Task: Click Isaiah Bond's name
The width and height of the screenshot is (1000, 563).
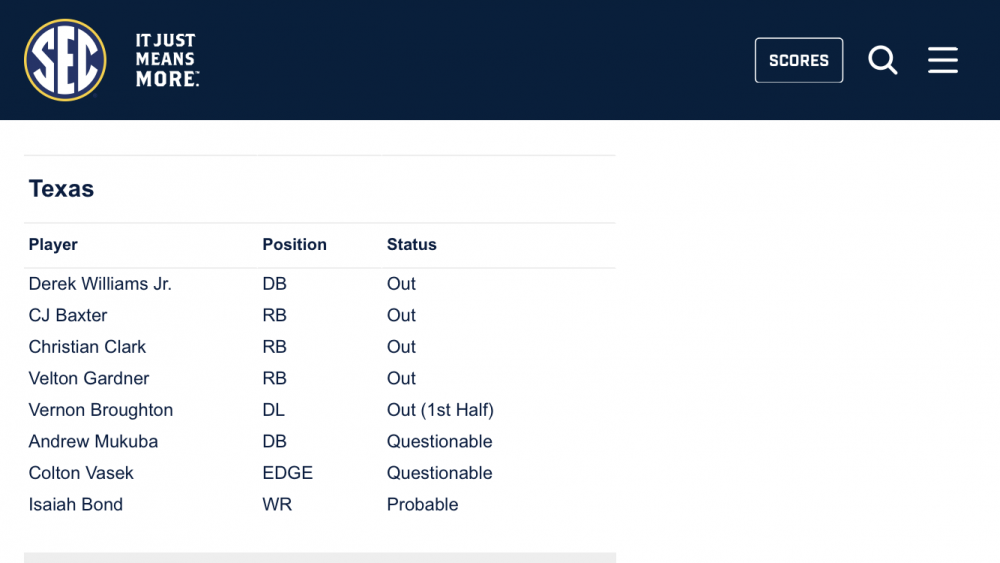Action: pos(75,504)
